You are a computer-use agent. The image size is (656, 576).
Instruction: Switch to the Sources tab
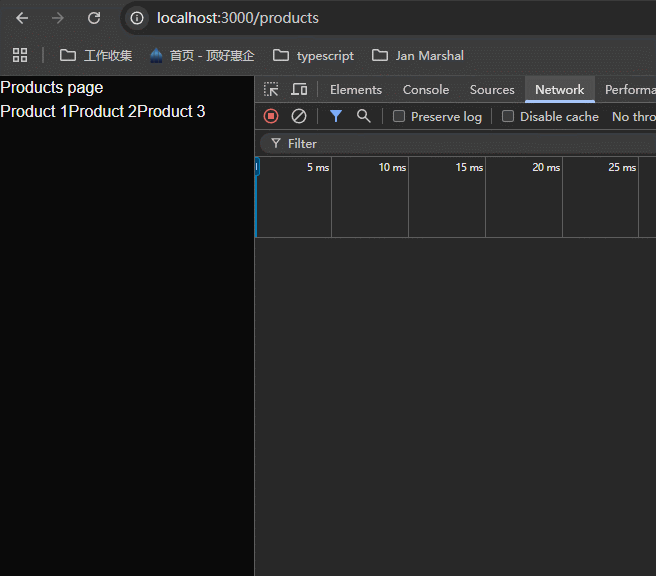(x=492, y=90)
